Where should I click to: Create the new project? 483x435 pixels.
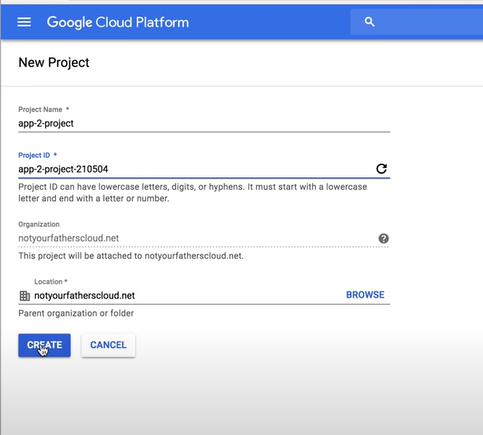[x=44, y=345]
